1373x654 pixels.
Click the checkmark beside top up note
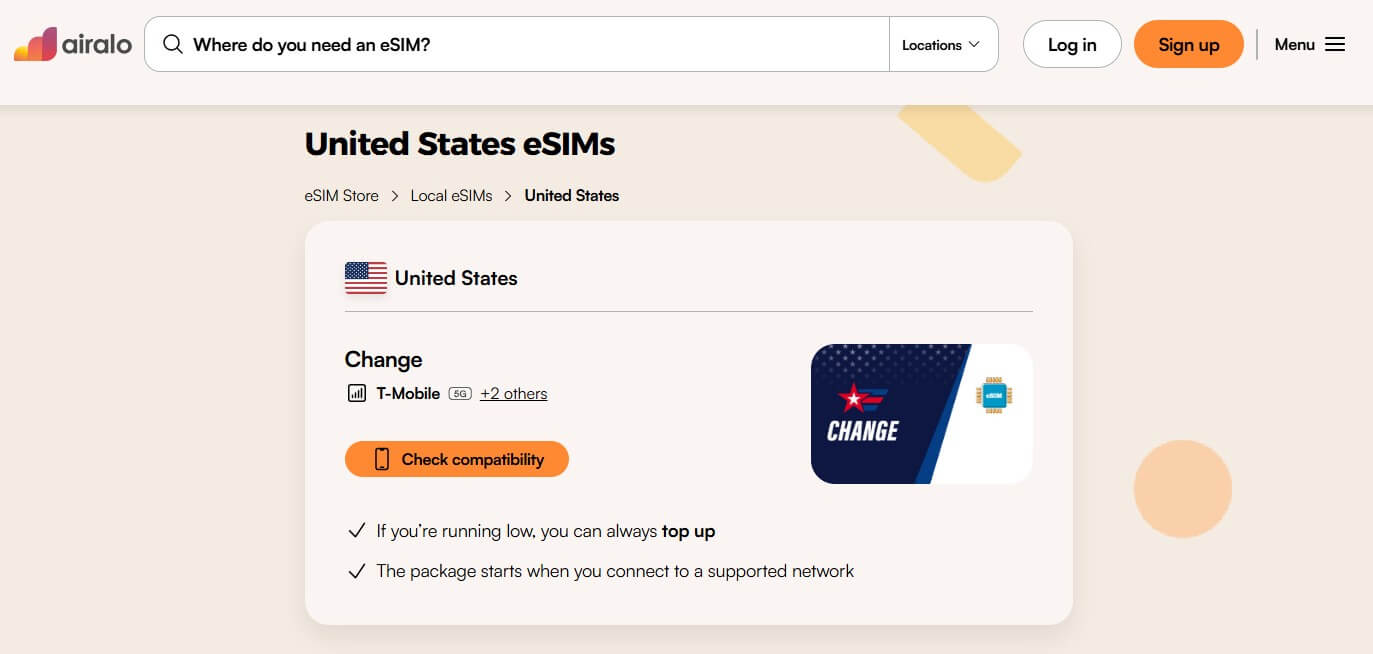pyautogui.click(x=356, y=531)
